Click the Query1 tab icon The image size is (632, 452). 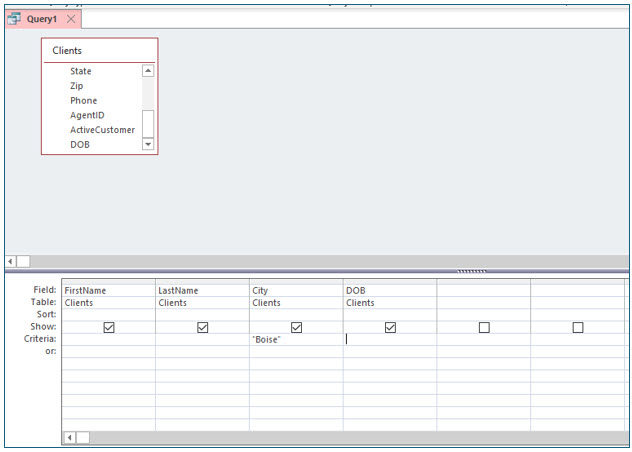14,19
